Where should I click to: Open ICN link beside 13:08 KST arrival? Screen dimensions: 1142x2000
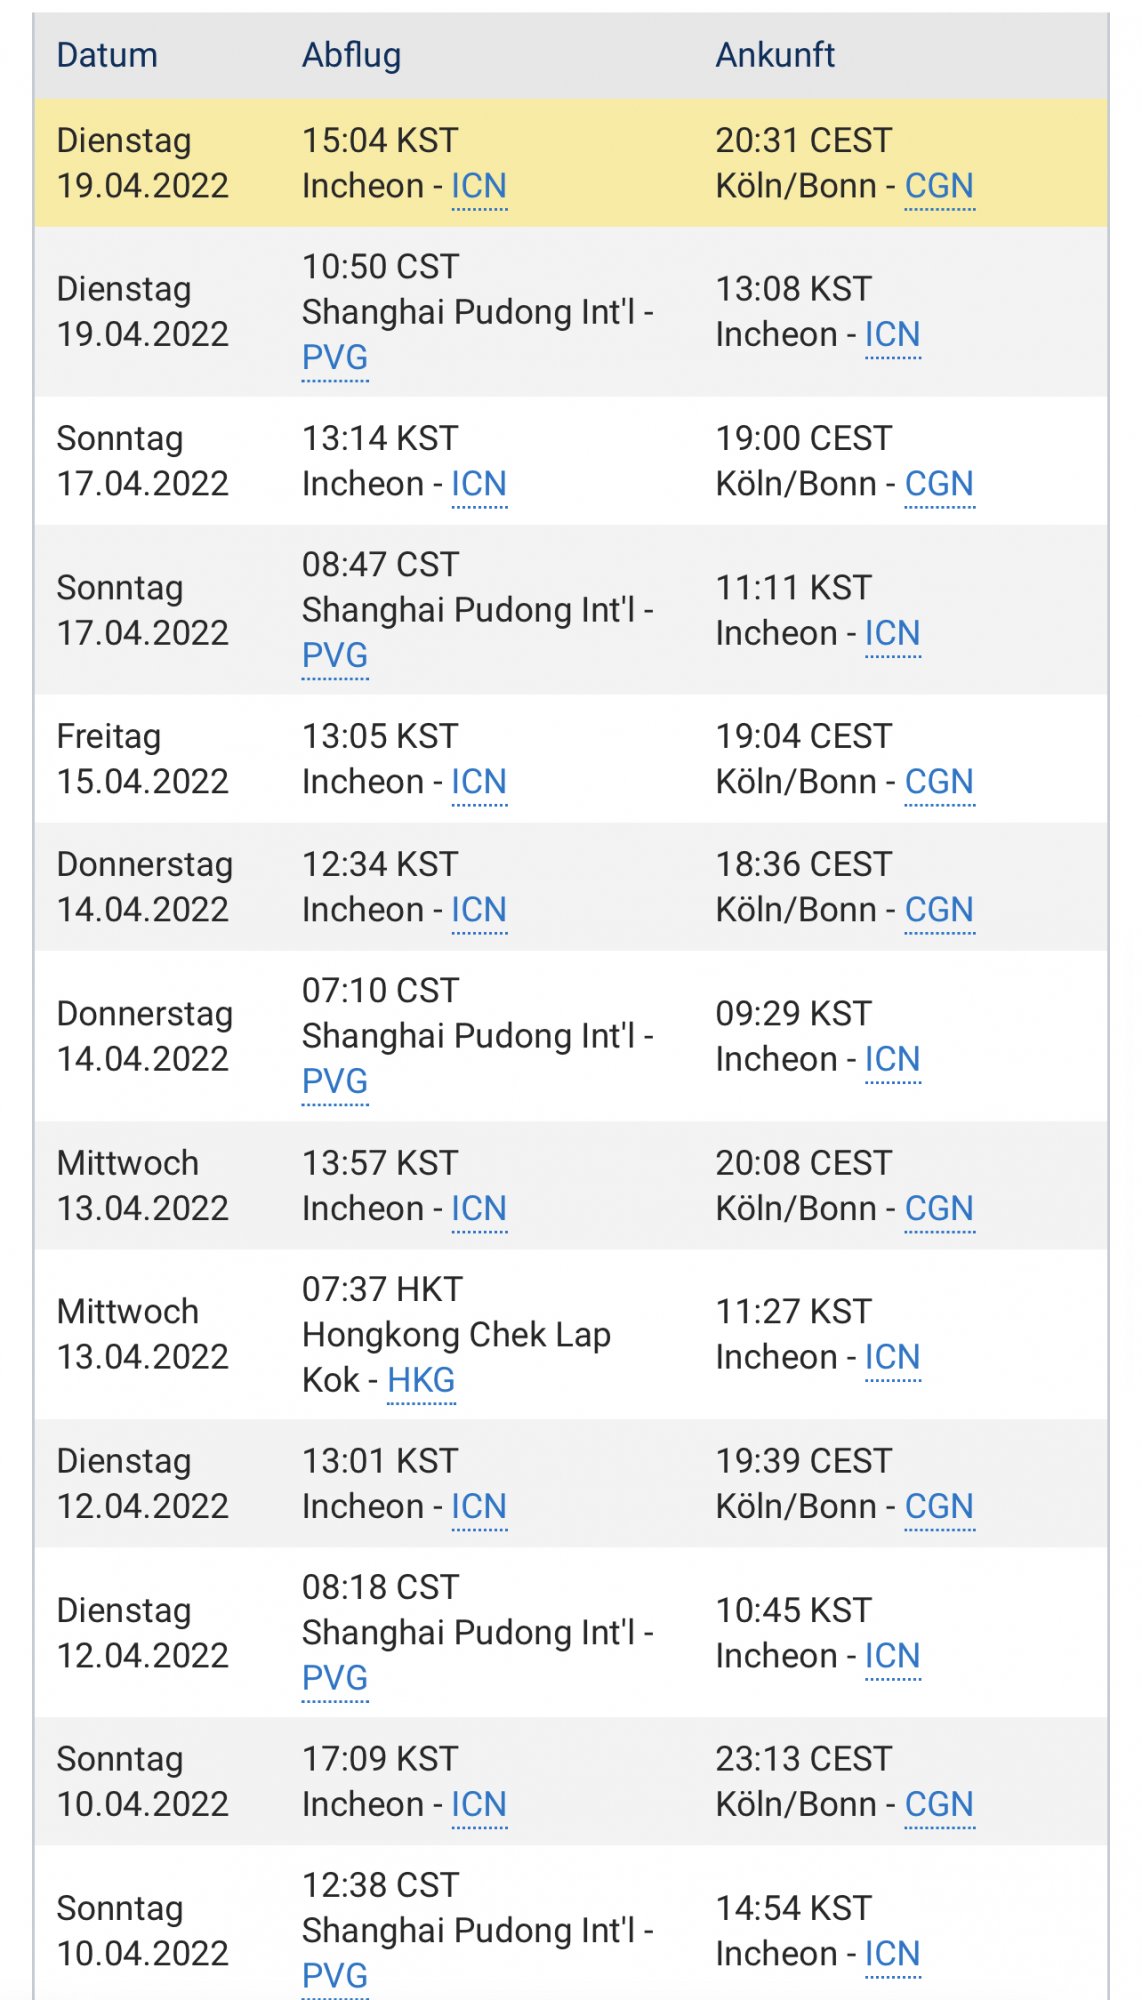tap(892, 334)
